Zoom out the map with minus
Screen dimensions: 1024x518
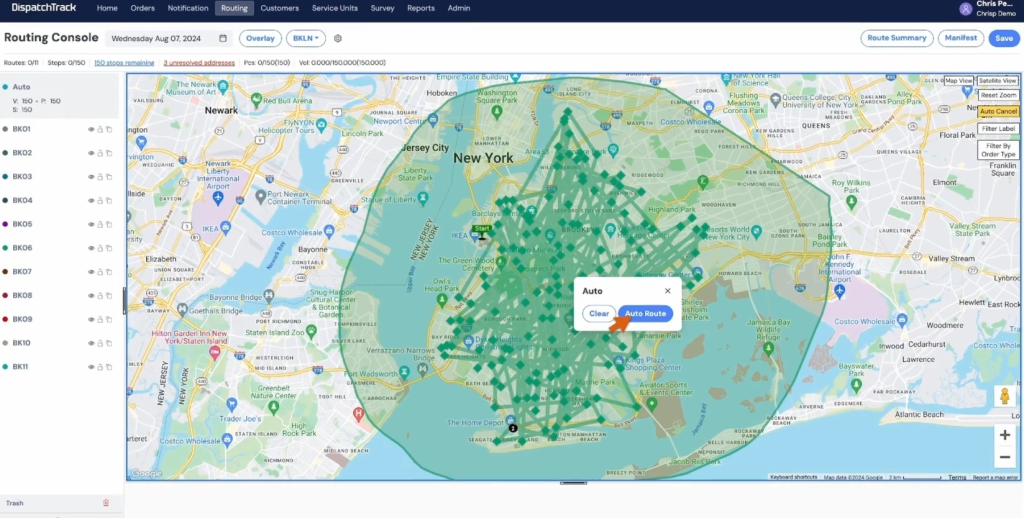click(1004, 457)
